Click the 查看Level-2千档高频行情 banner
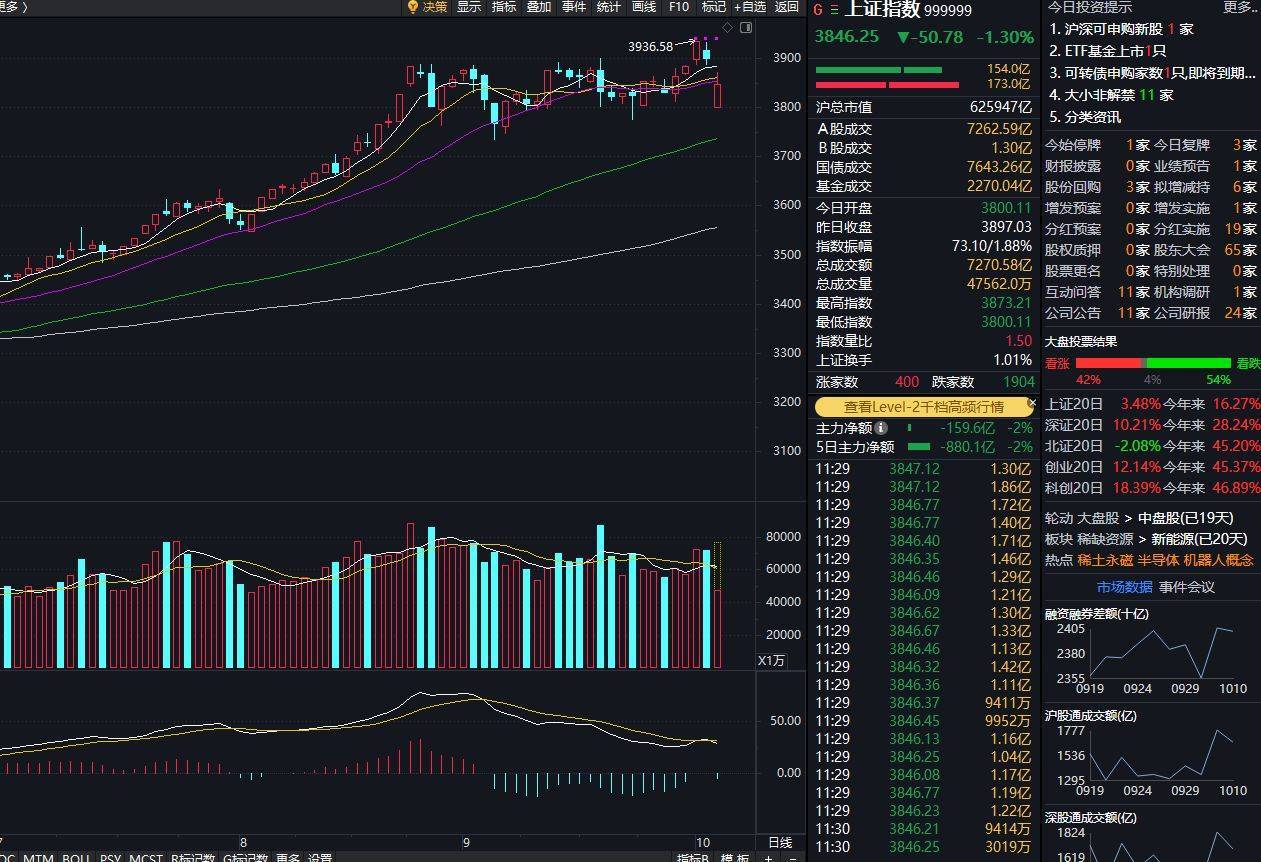 pyautogui.click(x=923, y=405)
